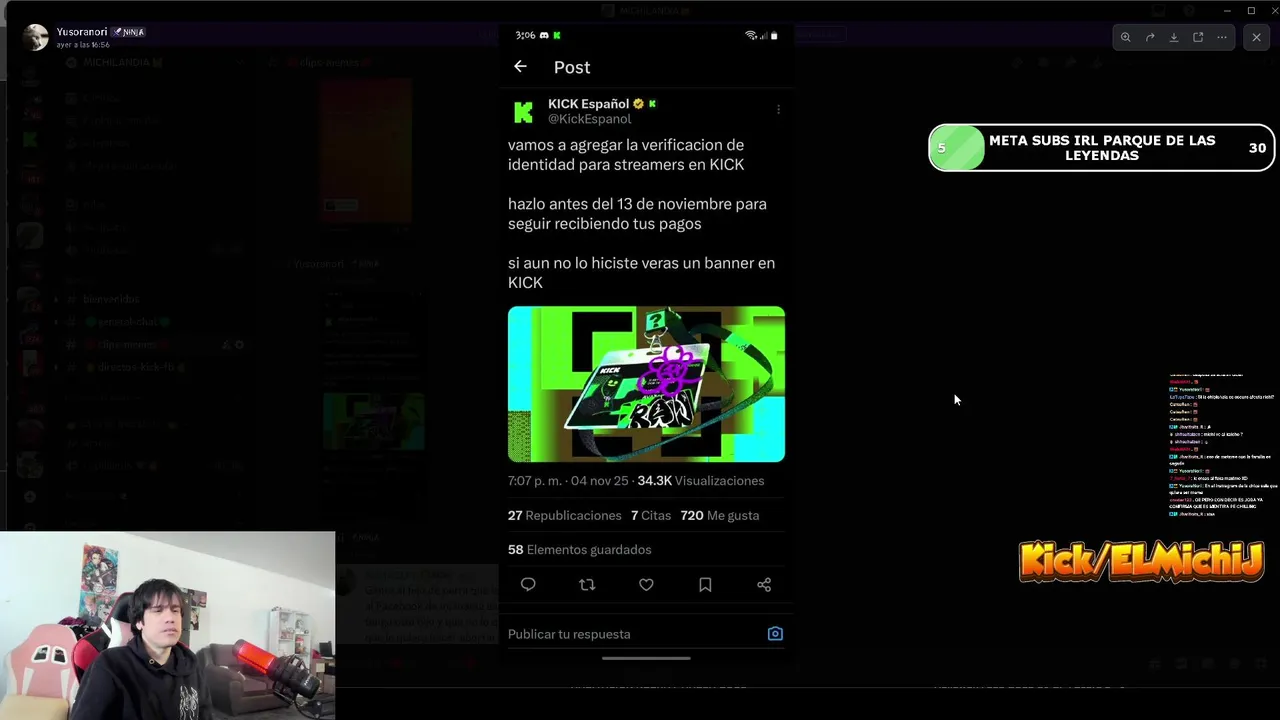View the 720 Me gusta list
This screenshot has width=1280, height=720.
click(719, 515)
